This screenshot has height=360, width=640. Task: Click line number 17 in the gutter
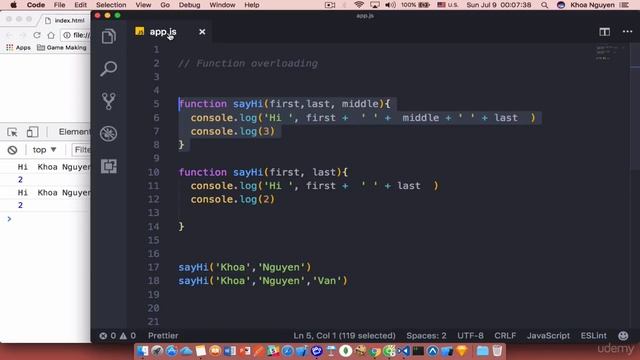coord(153,267)
